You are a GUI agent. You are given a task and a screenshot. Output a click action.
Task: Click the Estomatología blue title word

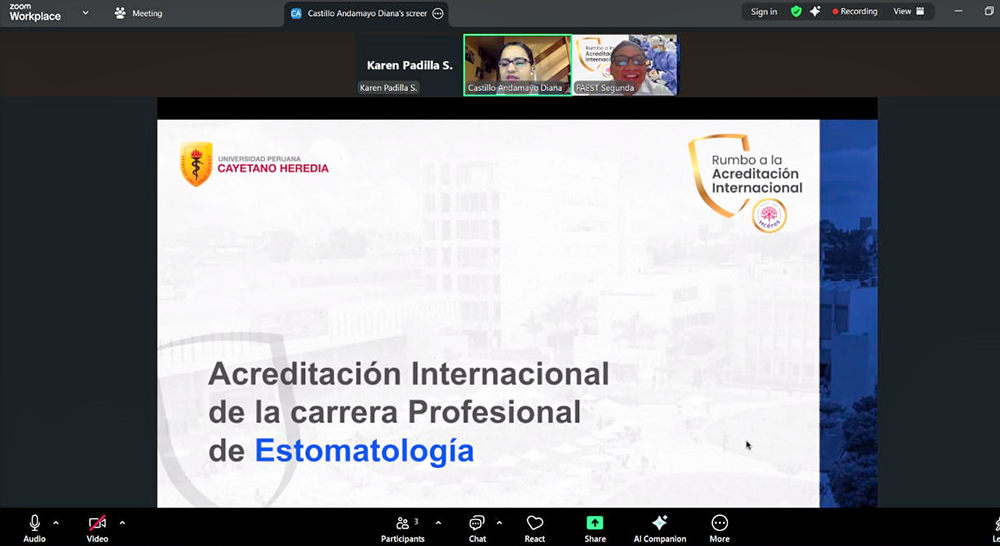tap(364, 451)
